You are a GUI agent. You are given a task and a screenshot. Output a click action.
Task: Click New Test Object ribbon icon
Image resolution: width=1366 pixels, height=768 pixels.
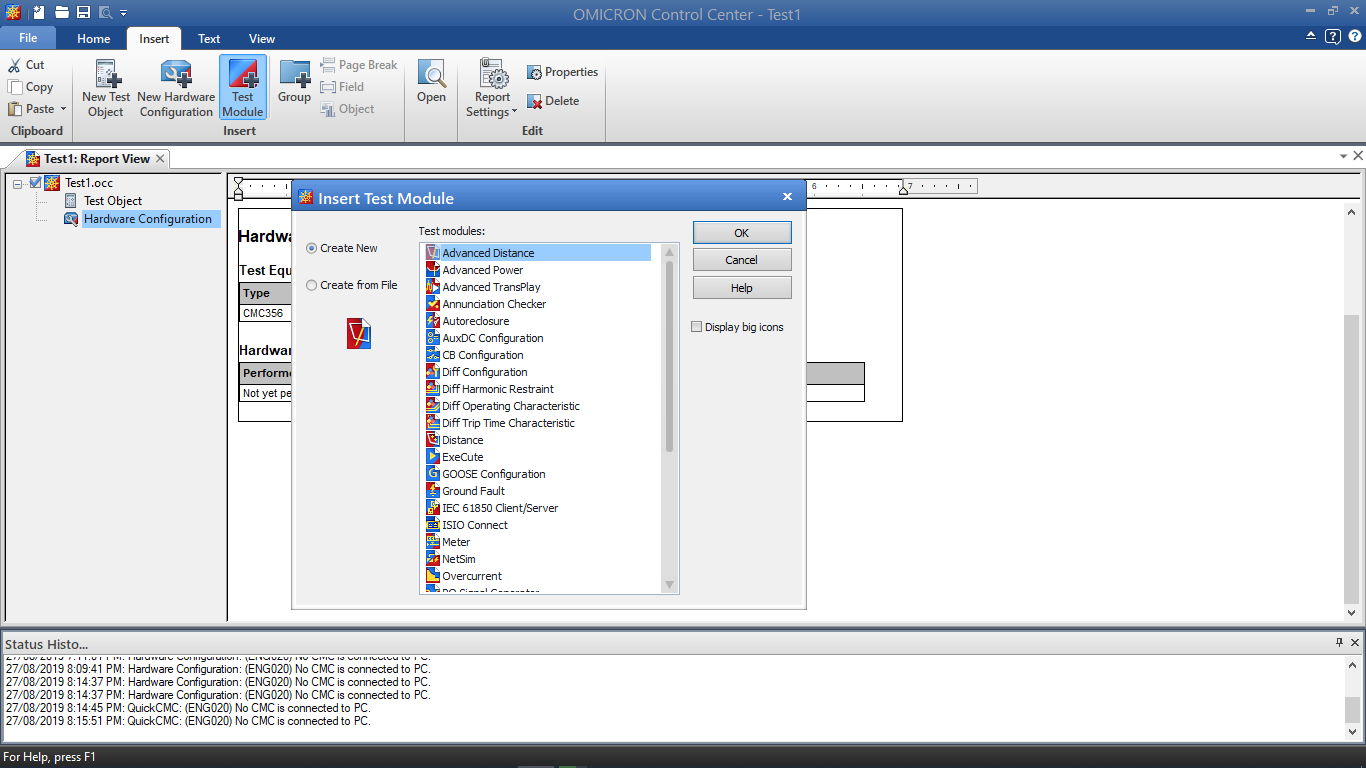[x=106, y=88]
